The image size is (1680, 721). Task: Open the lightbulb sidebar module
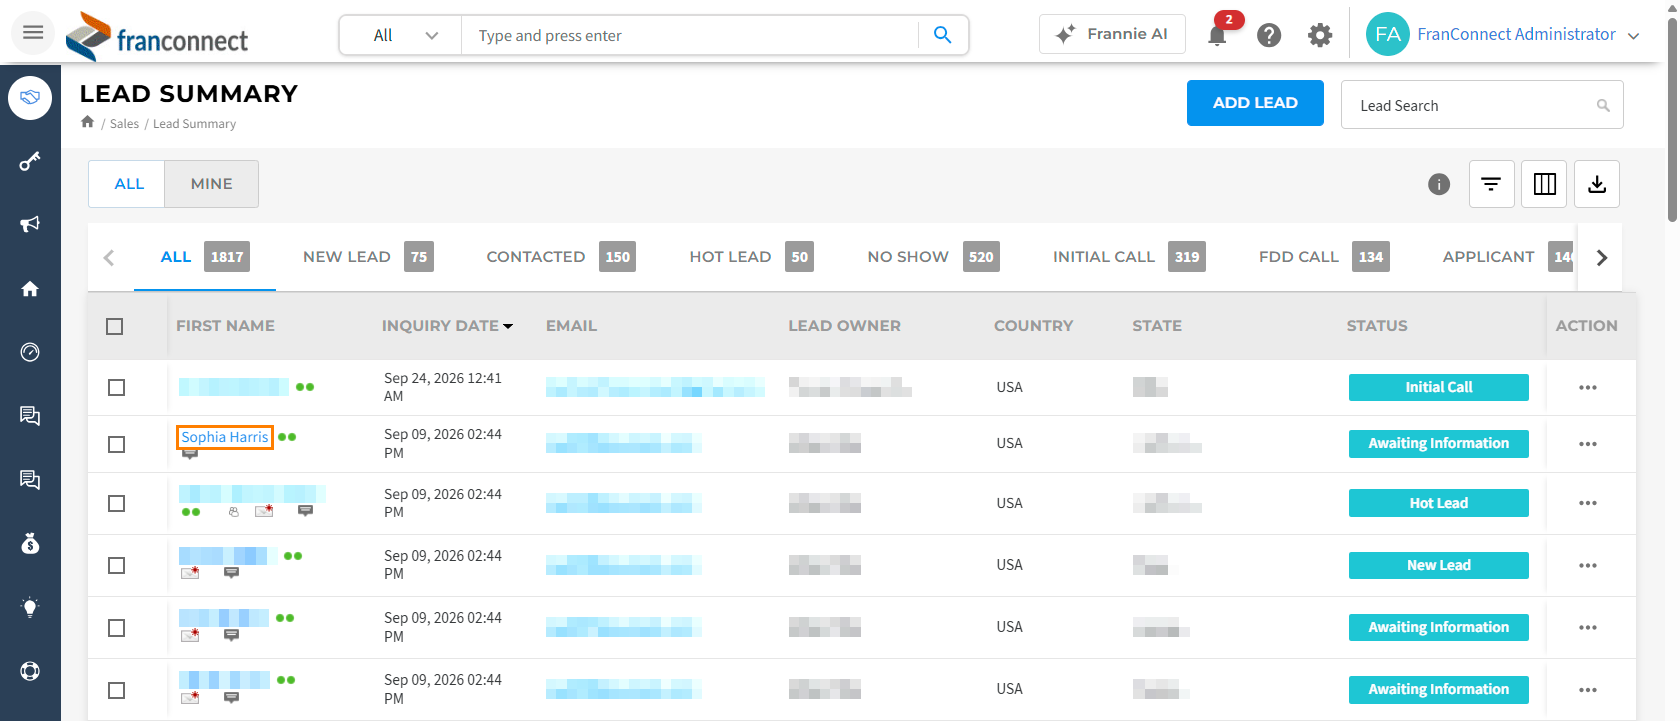30,607
